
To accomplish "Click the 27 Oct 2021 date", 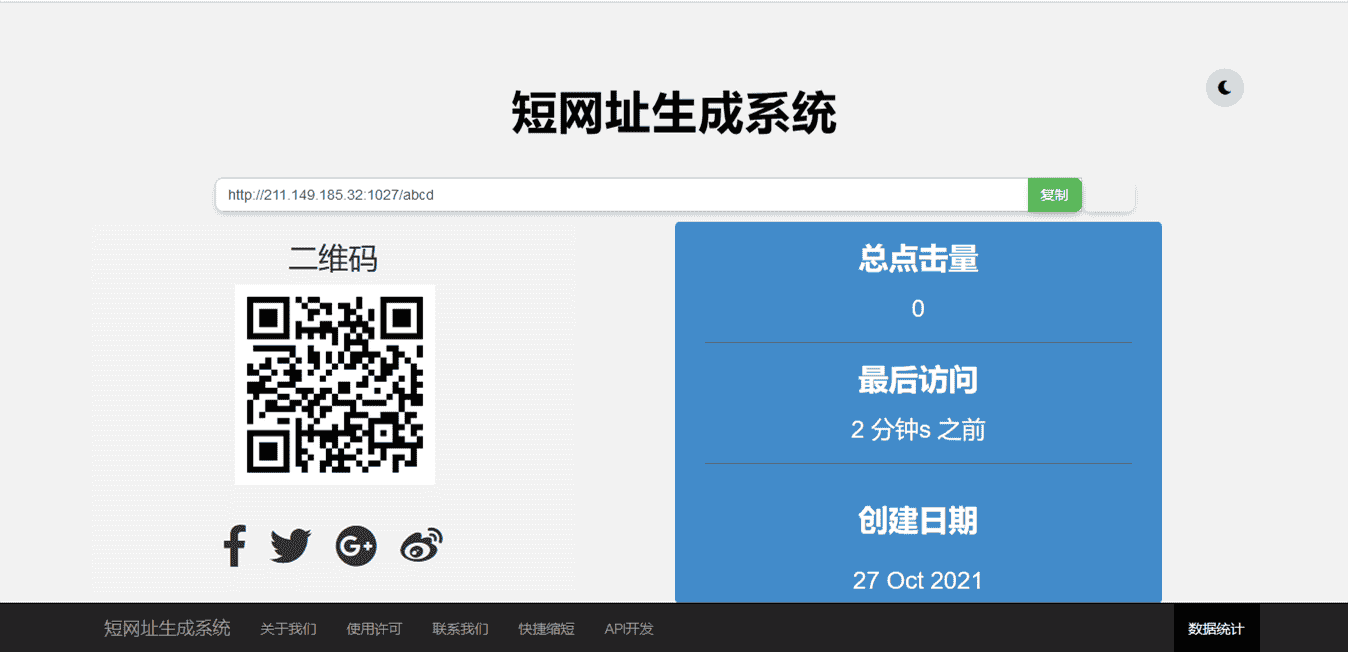I will (918, 580).
